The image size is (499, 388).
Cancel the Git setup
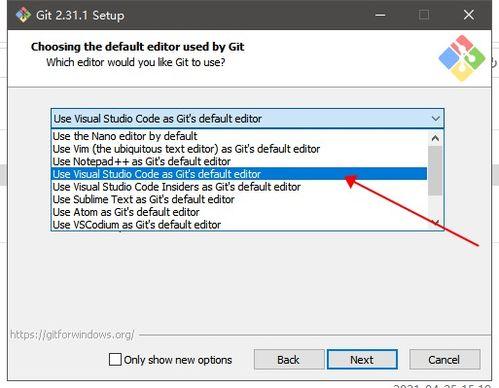pos(444,359)
